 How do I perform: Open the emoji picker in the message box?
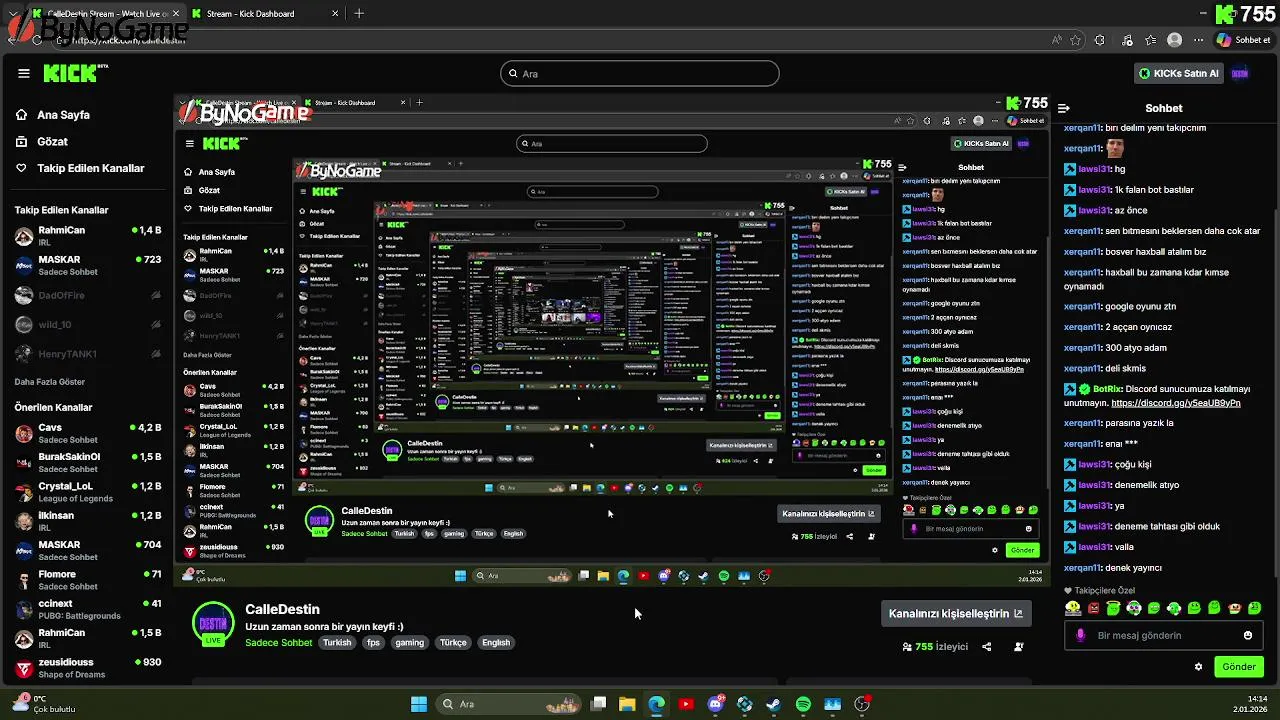[x=1248, y=635]
